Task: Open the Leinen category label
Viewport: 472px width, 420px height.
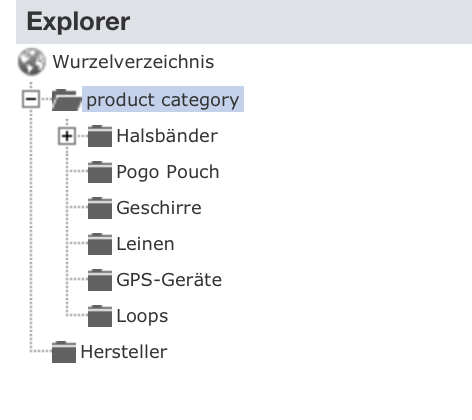Action: [145, 244]
